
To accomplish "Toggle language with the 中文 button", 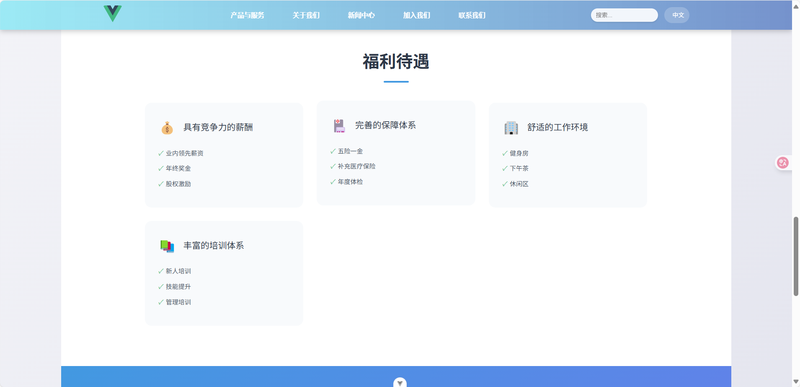I will [677, 15].
